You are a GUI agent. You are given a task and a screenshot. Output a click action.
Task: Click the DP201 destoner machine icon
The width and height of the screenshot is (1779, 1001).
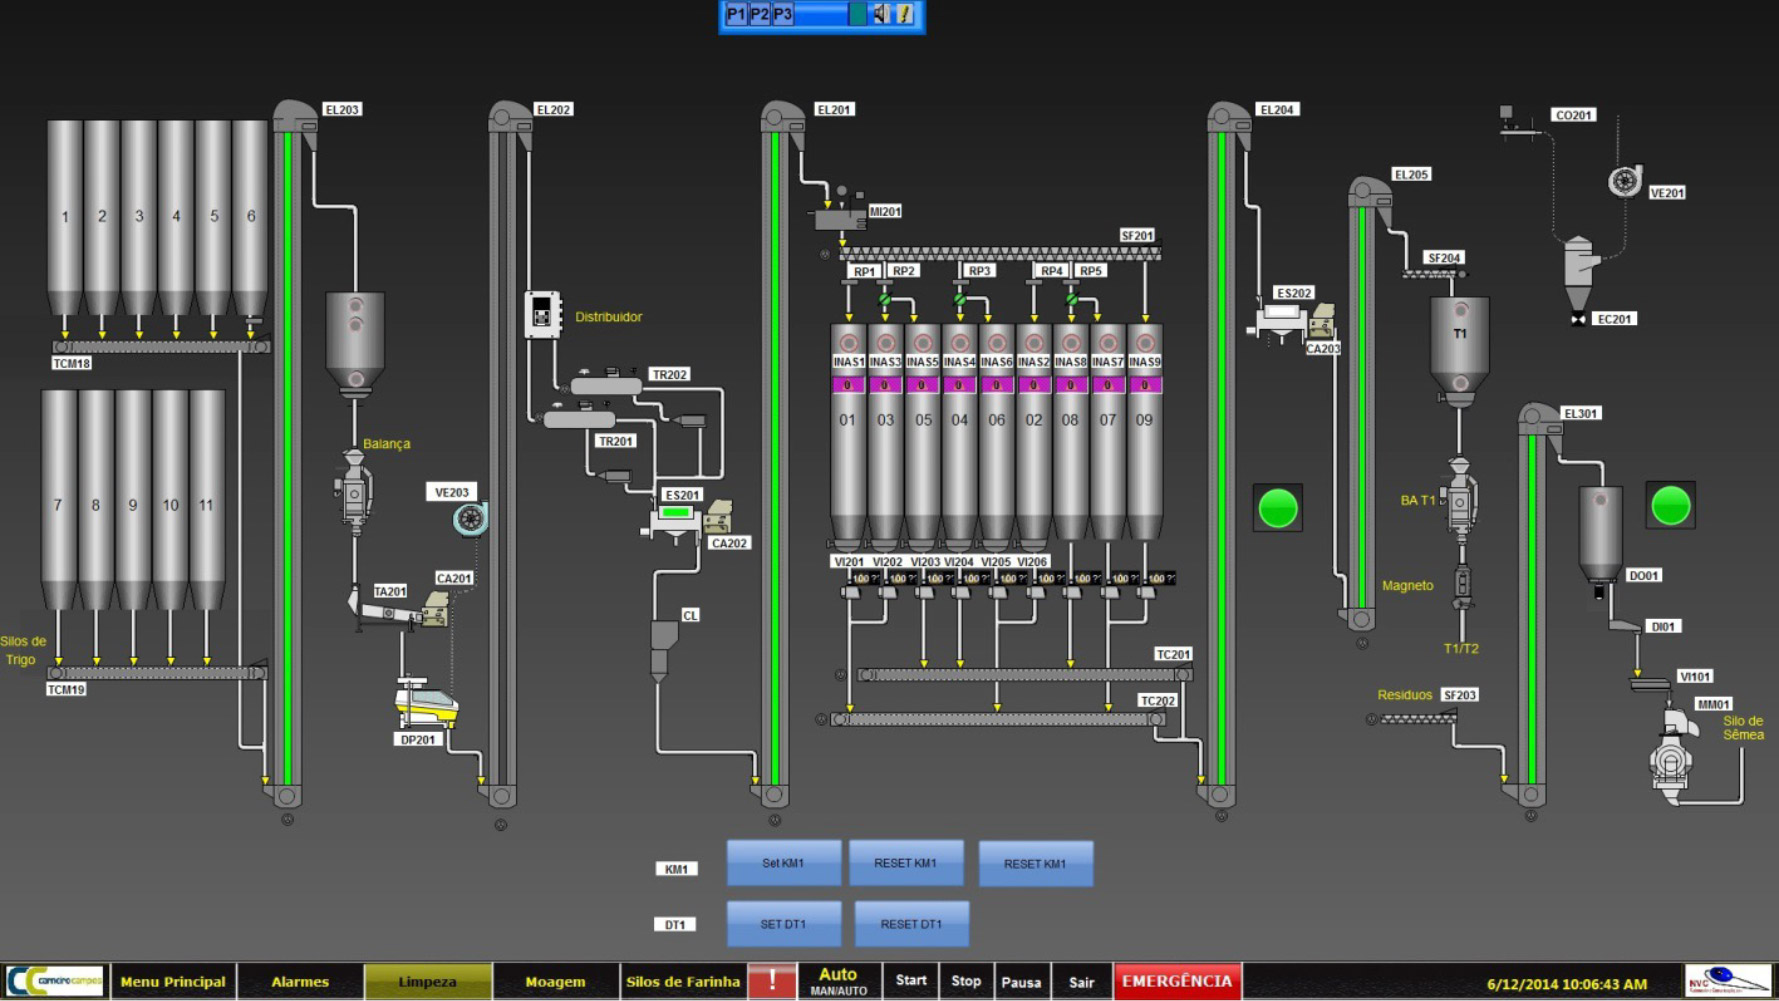coord(426,702)
